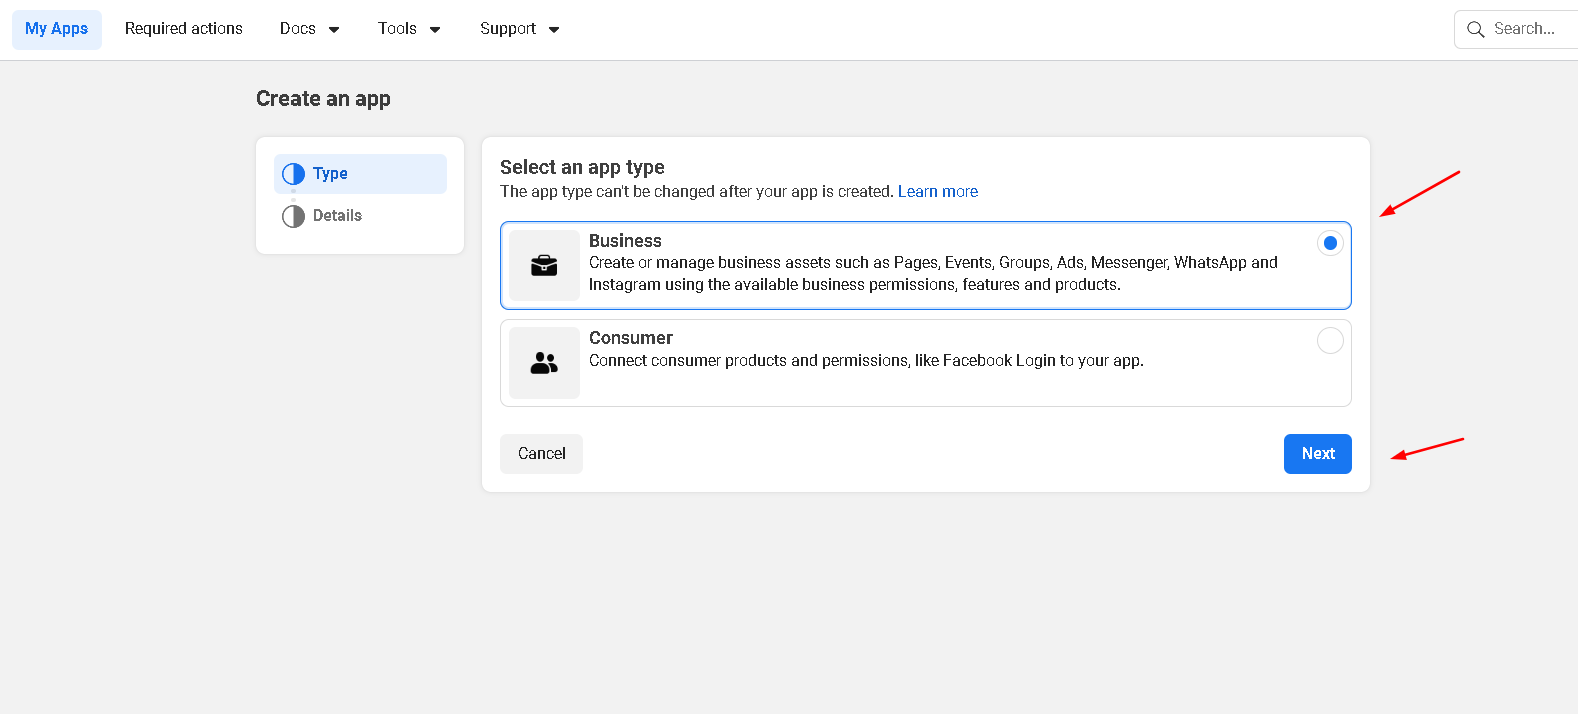Select the Consumer radio button
Screen dimensions: 1578x714
click(1329, 341)
